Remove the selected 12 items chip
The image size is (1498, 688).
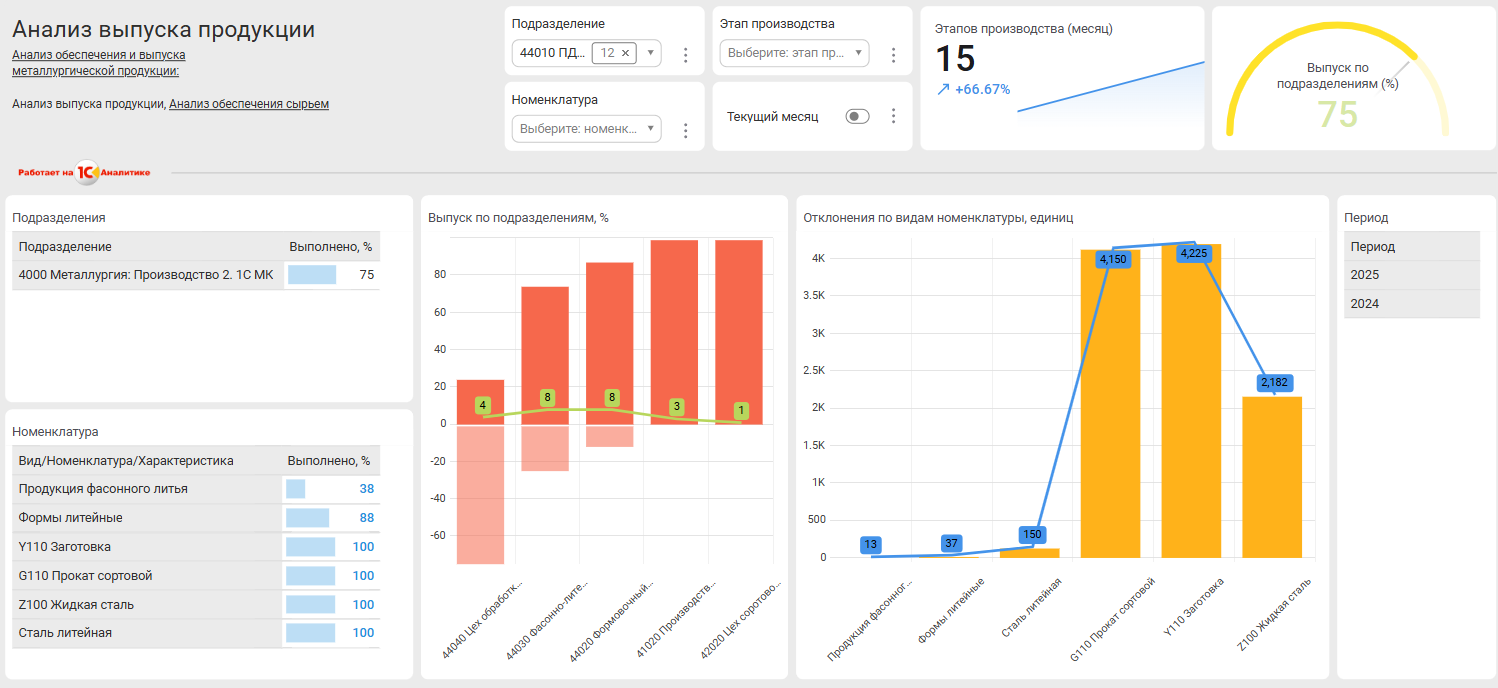tap(626, 53)
